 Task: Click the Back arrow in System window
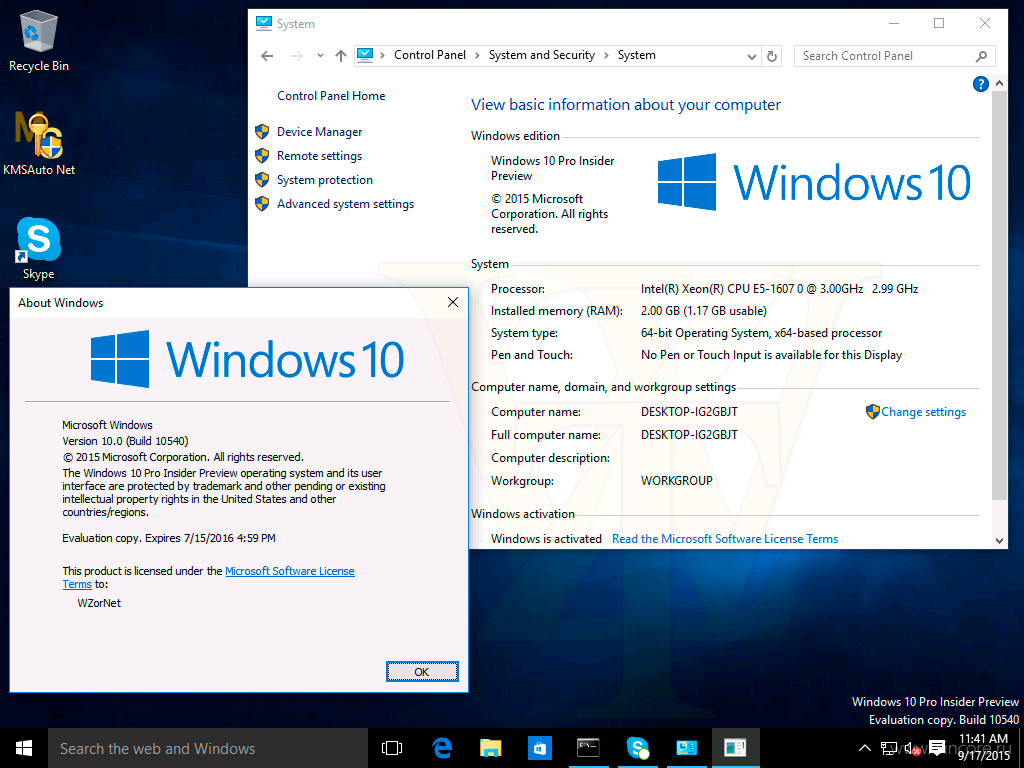coord(267,56)
